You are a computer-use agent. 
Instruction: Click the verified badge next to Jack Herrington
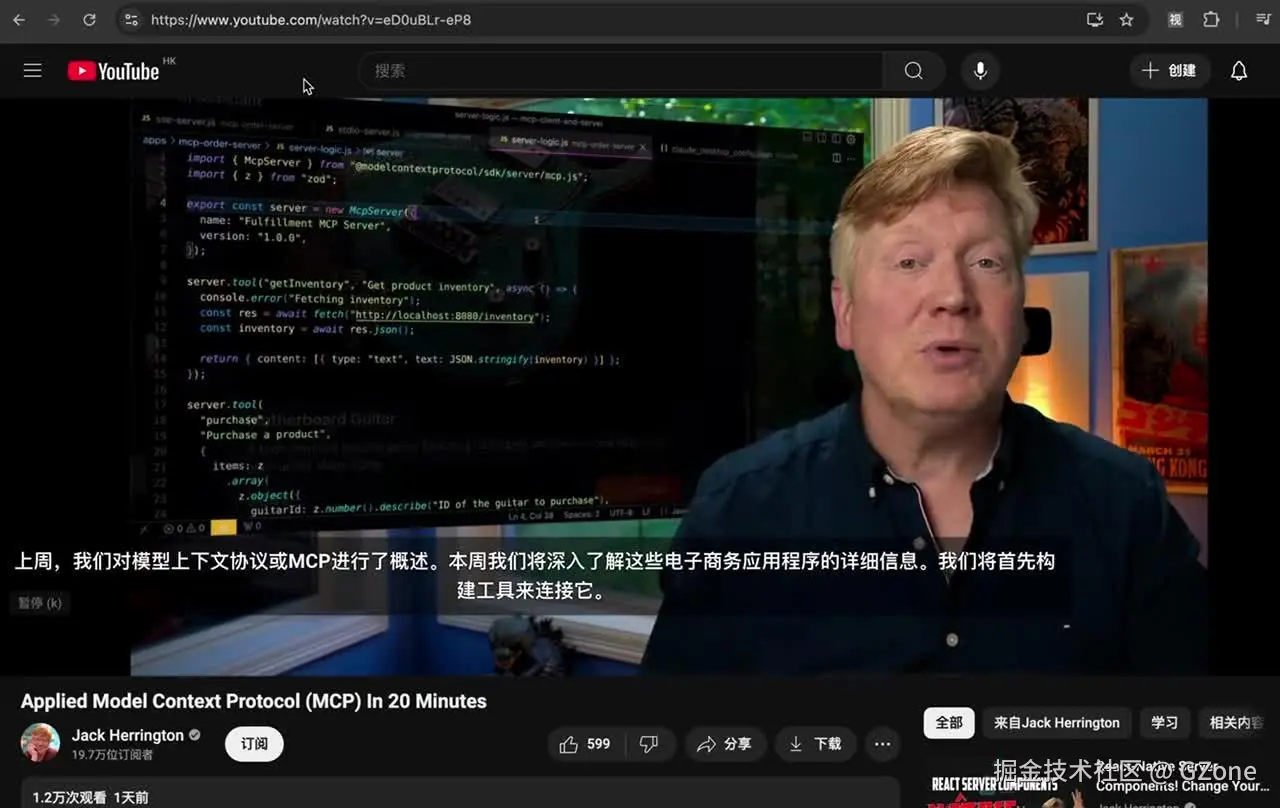[x=195, y=735]
